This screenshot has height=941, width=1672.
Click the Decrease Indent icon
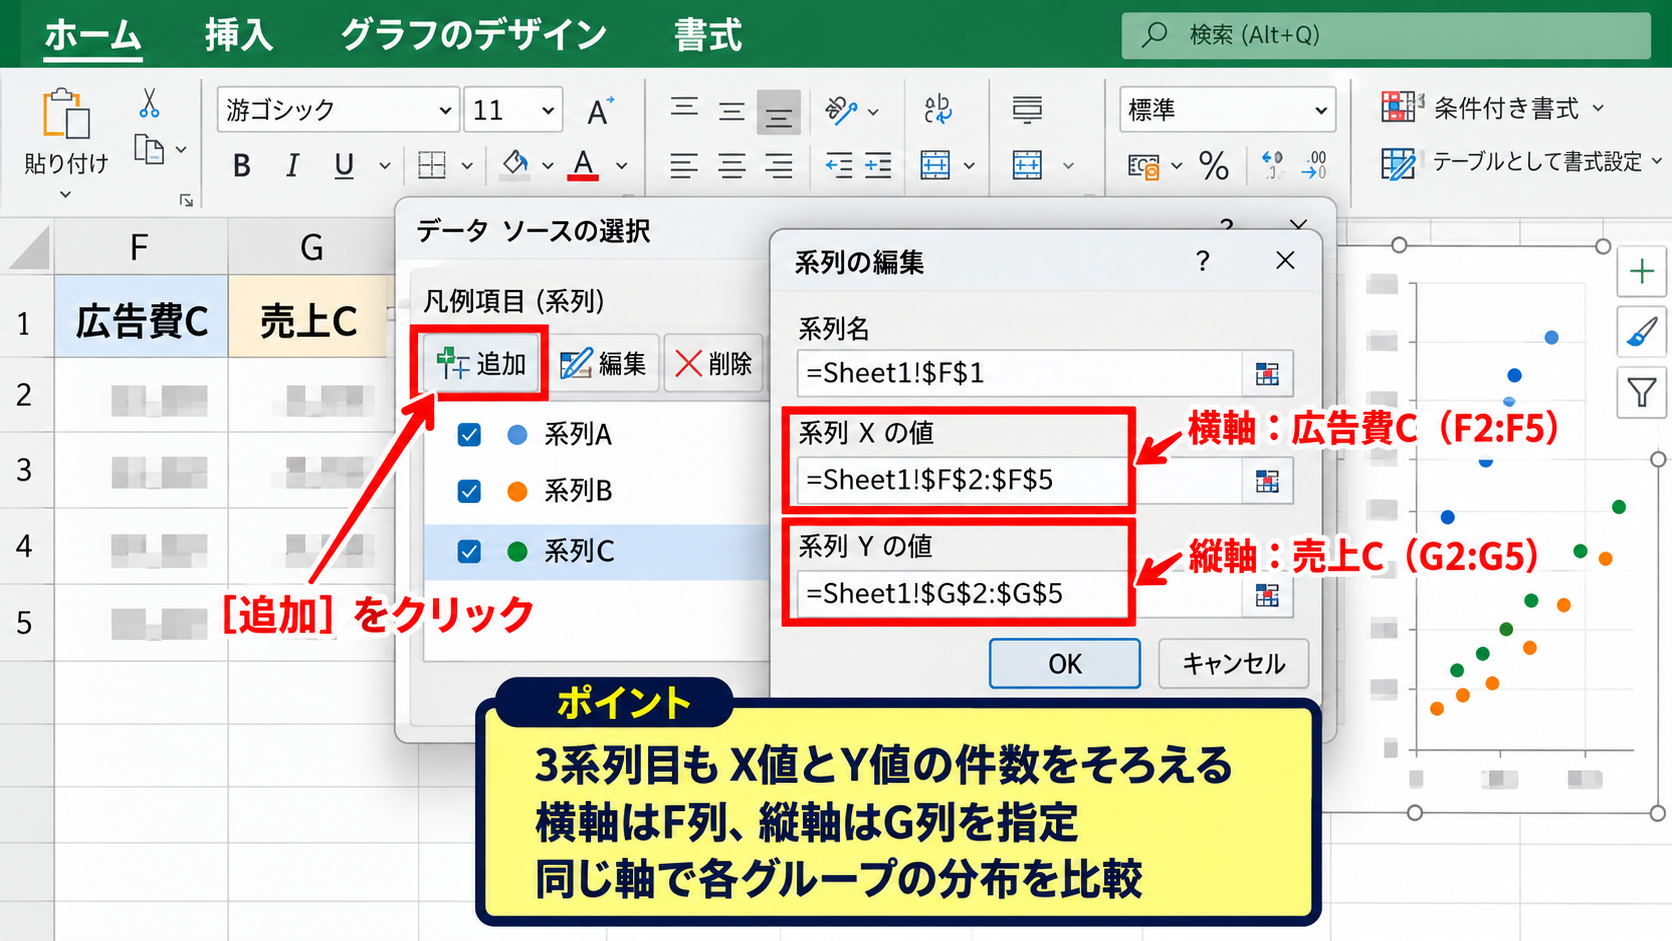click(x=839, y=166)
